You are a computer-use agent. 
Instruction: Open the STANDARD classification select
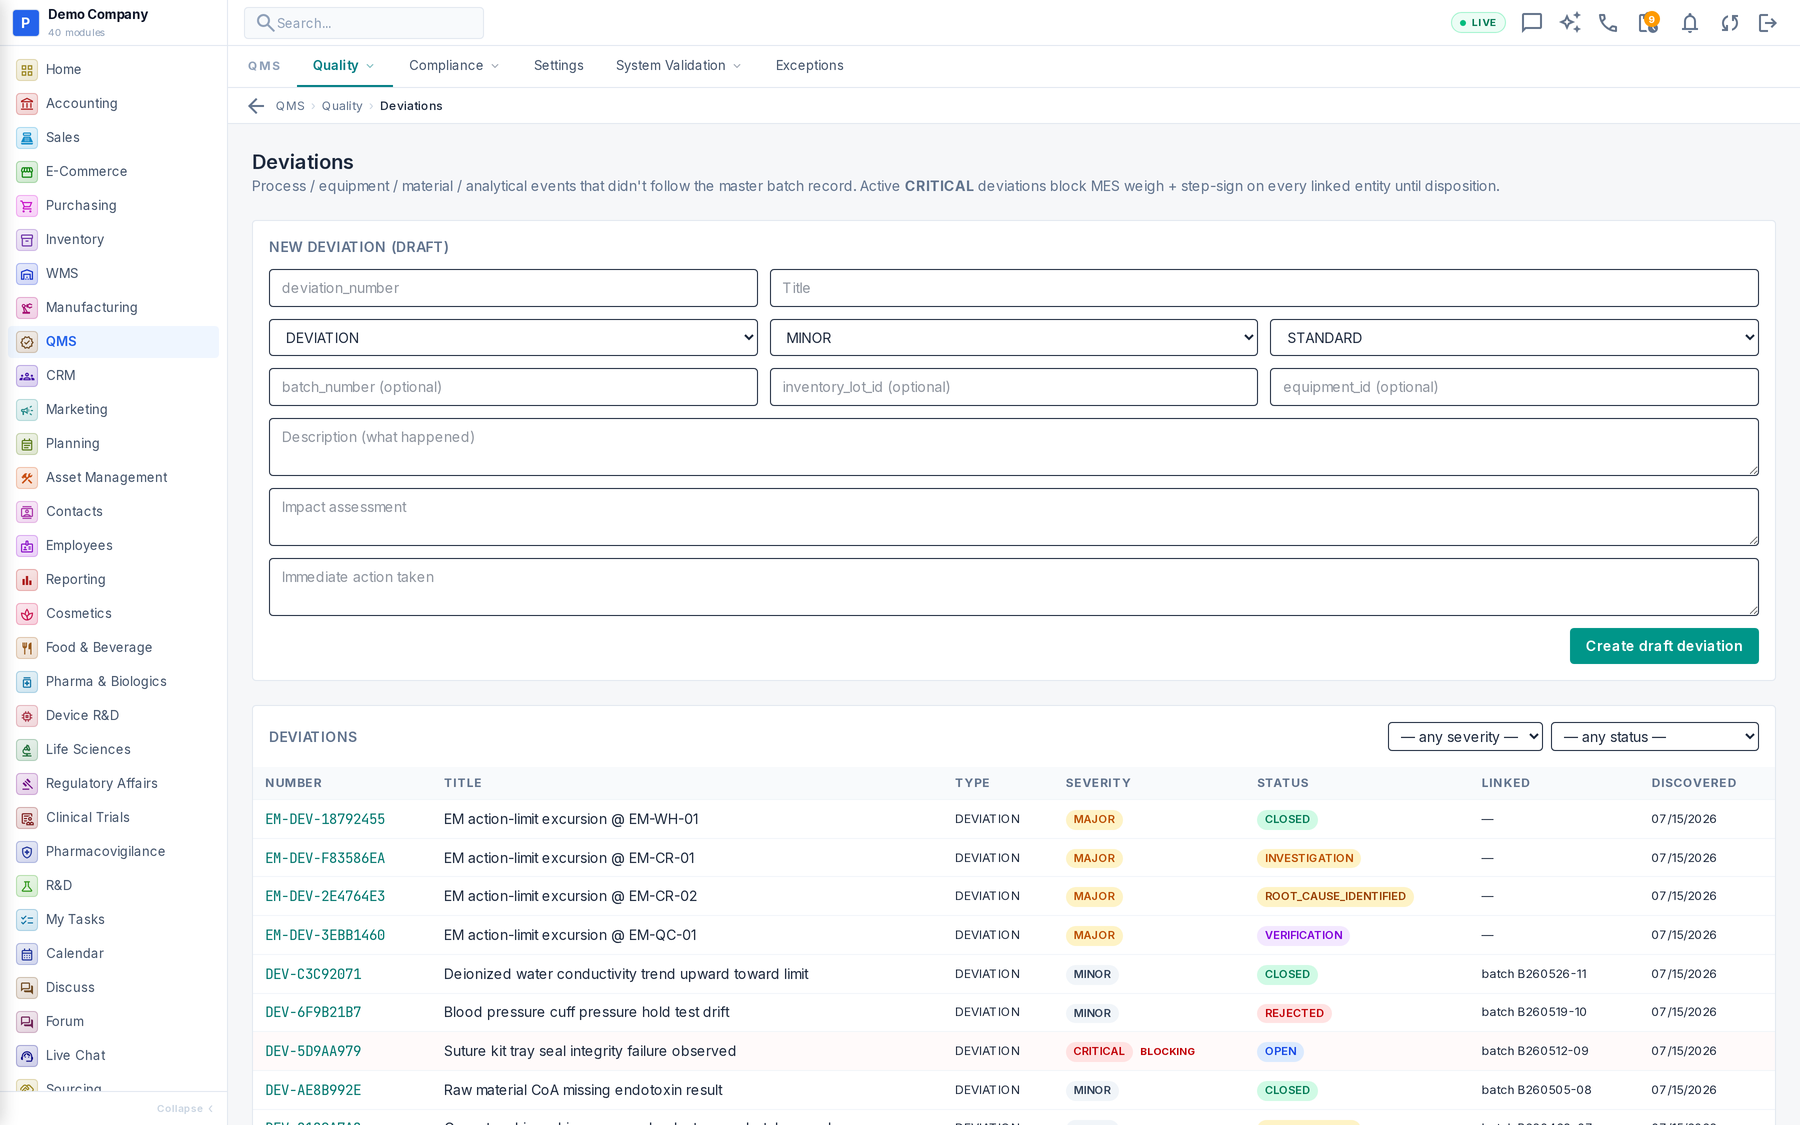pyautogui.click(x=1514, y=338)
